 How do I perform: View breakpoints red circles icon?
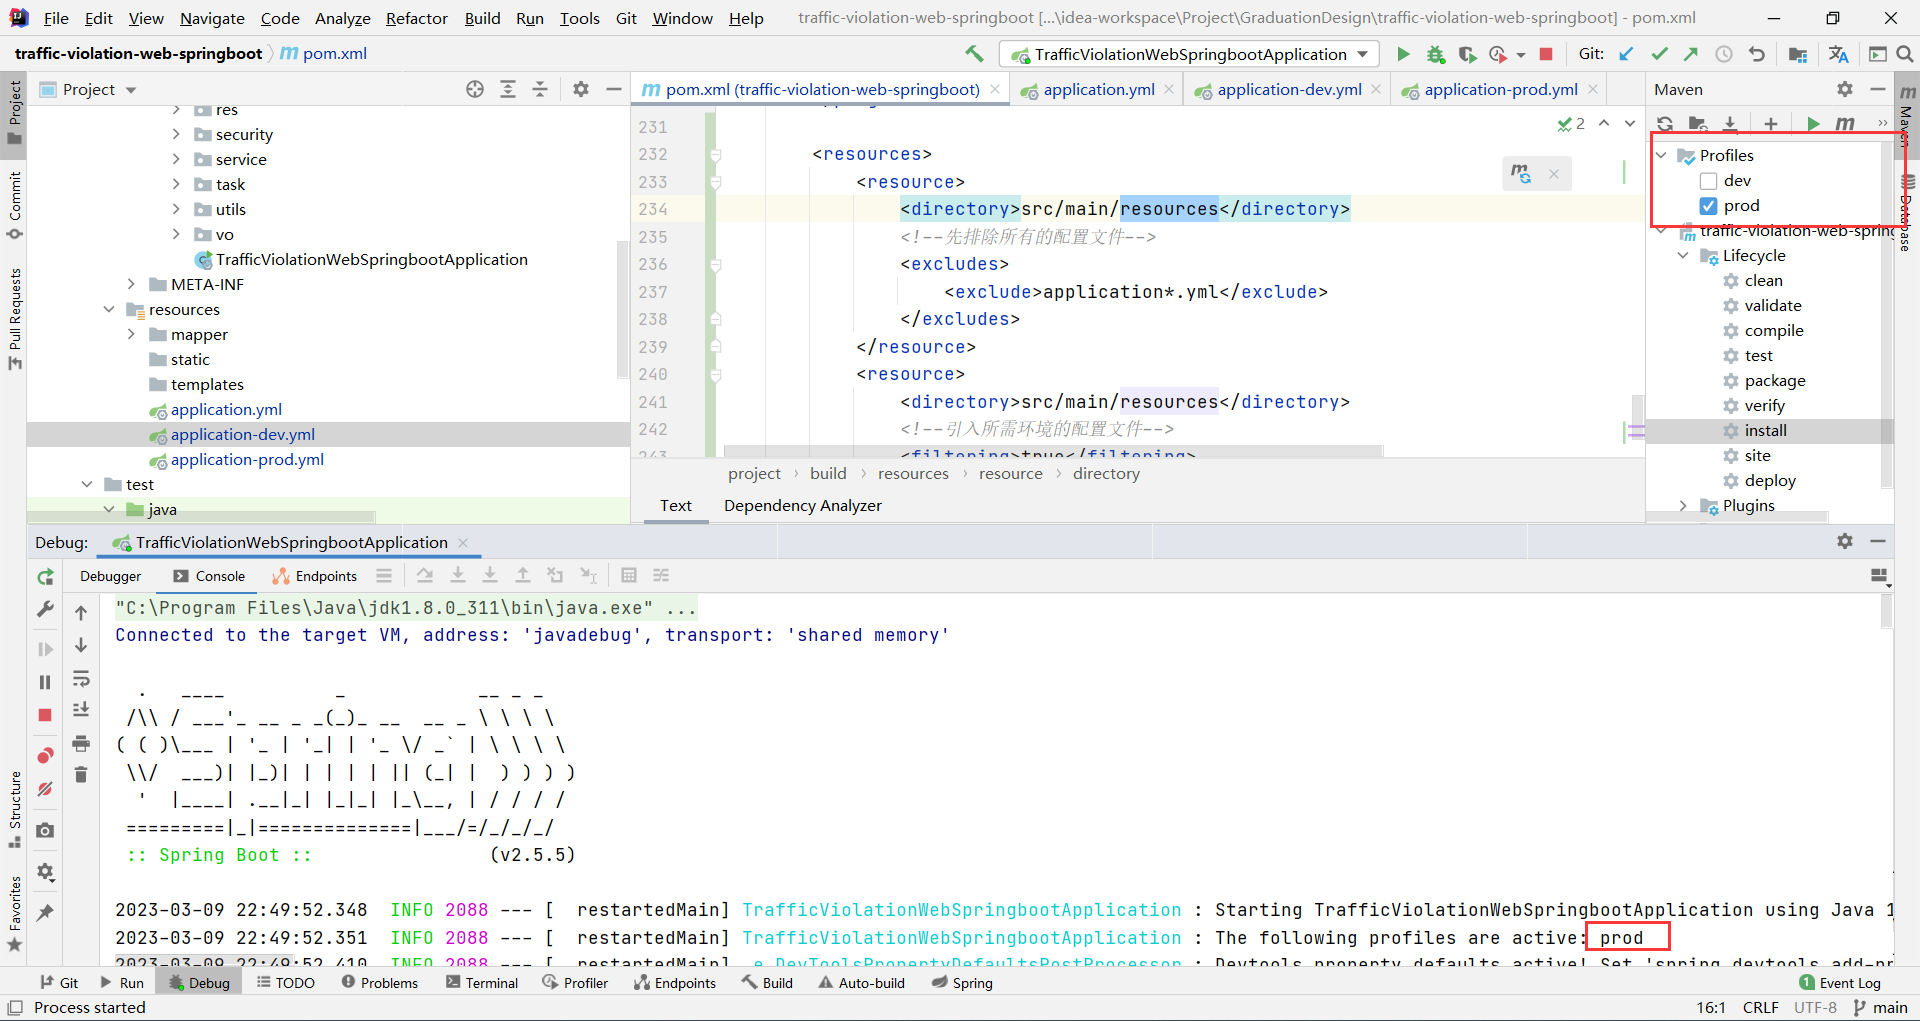45,756
